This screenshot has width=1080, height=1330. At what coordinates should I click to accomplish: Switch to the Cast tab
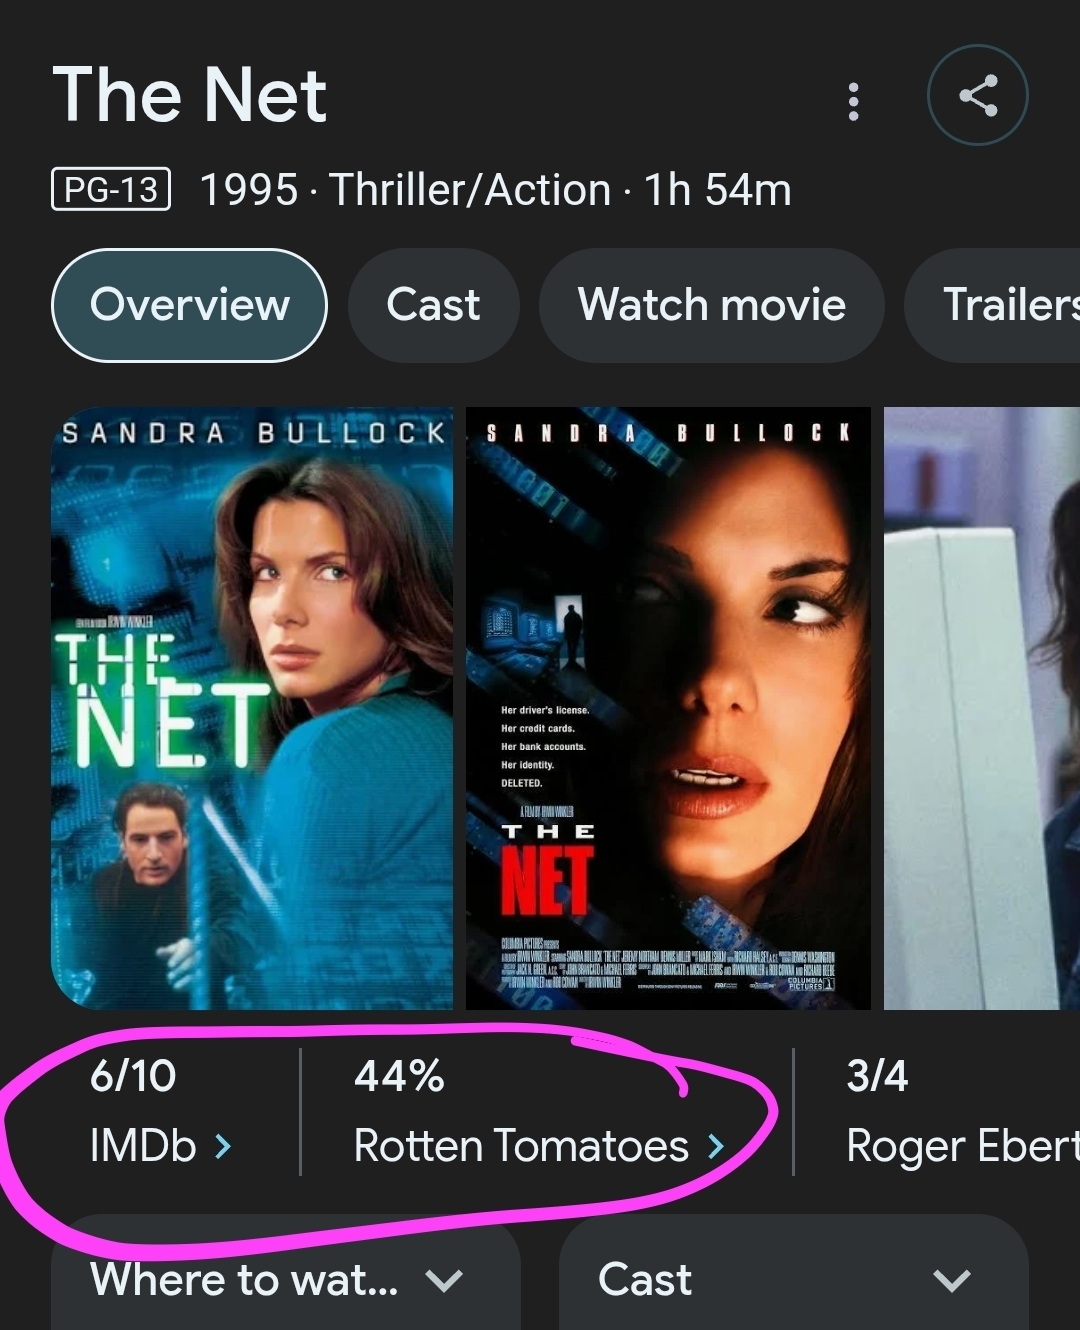pyautogui.click(x=433, y=305)
